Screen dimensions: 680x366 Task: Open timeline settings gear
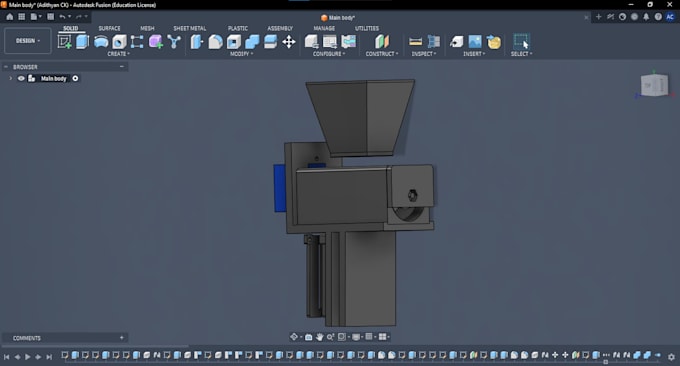[671, 357]
